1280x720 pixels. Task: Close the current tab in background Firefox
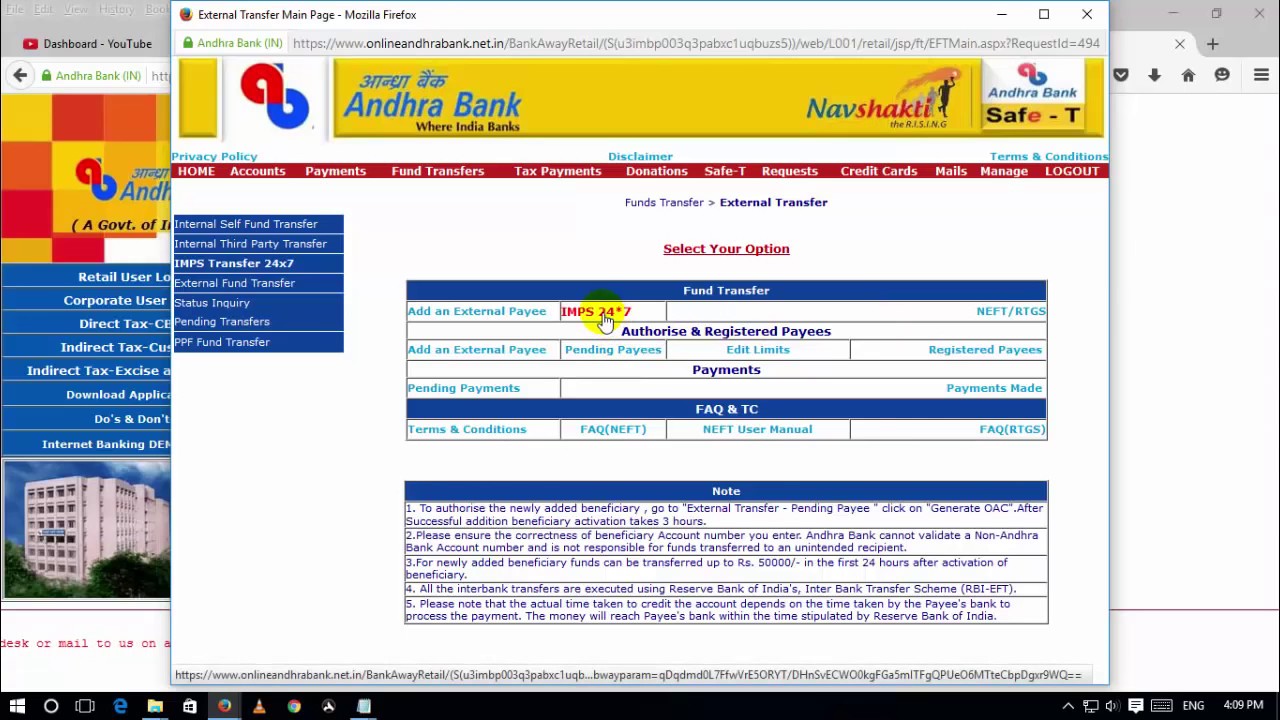tap(1180, 44)
